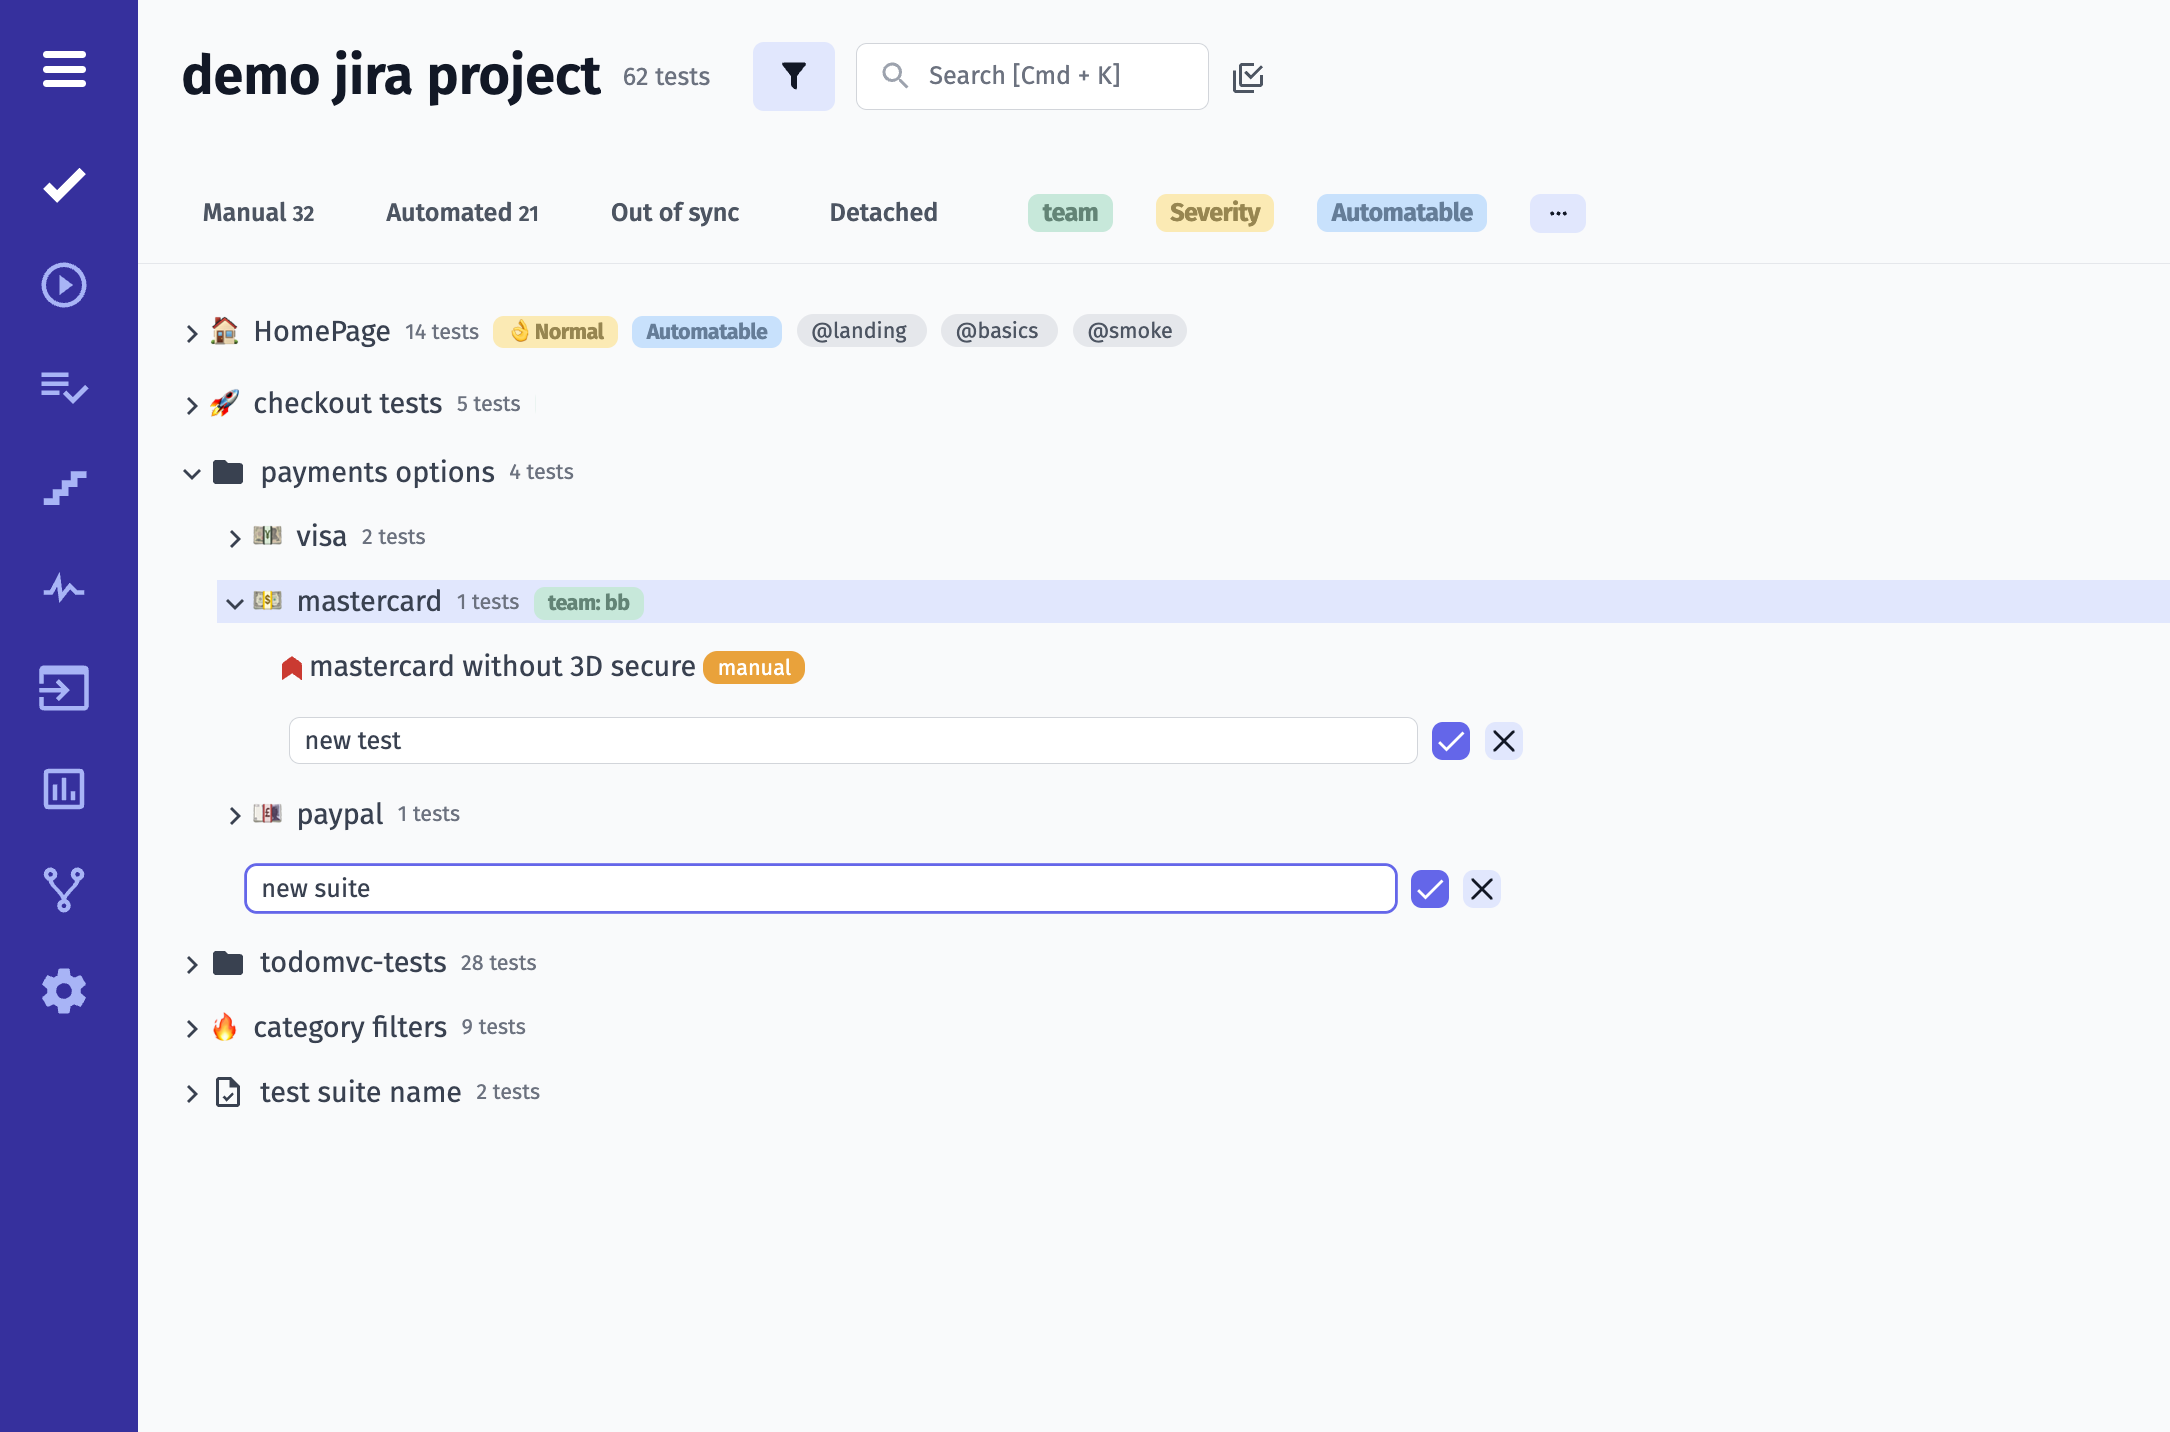The height and width of the screenshot is (1432, 2170).
Task: Expand the todomvc-tests folder
Action: tap(192, 963)
